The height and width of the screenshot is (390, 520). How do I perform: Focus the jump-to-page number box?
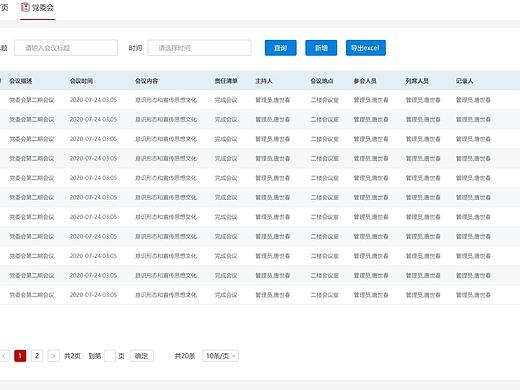point(110,356)
